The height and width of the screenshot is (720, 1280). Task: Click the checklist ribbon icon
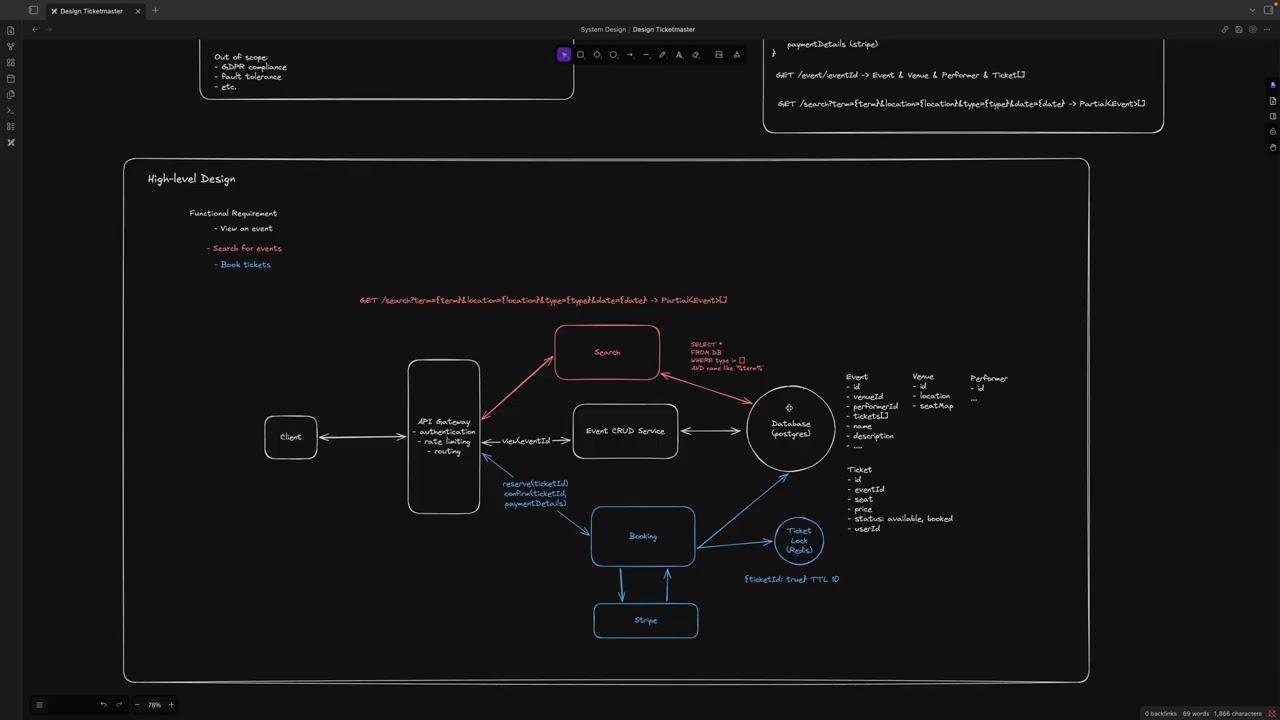click(x=11, y=126)
